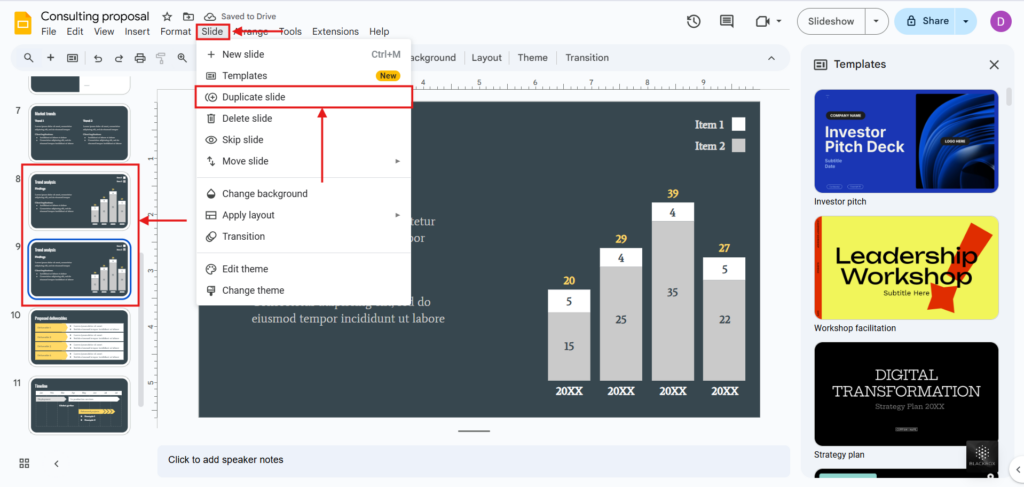Image resolution: width=1024 pixels, height=487 pixels.
Task: Choose Duplicate slide from the menu
Action: 253,97
